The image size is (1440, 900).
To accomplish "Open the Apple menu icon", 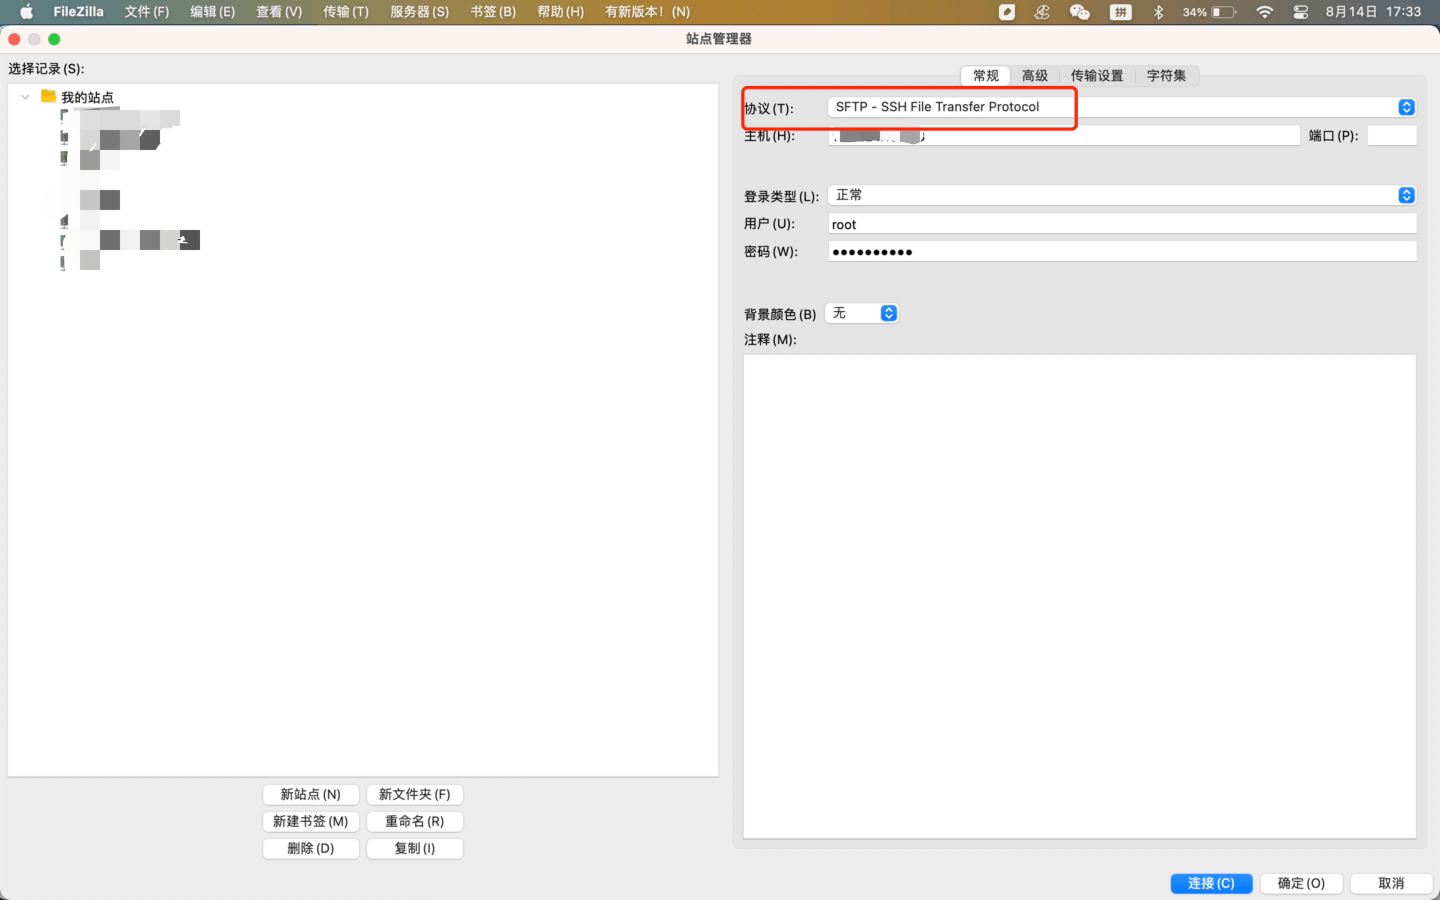I will (x=27, y=12).
